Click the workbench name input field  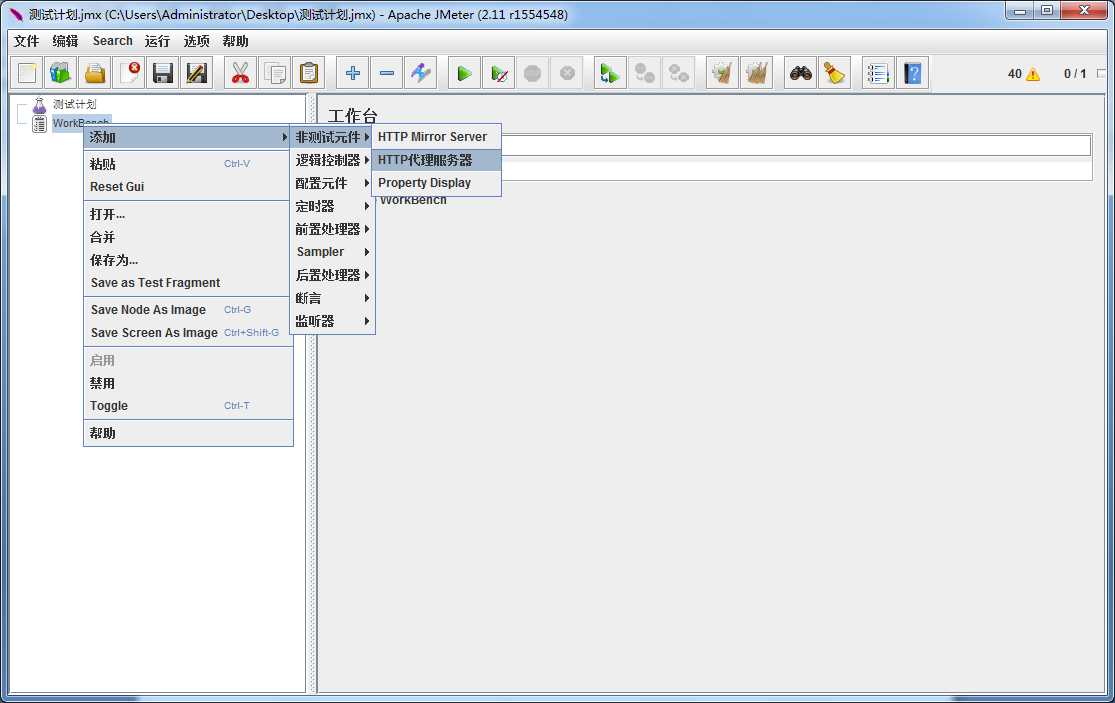[x=795, y=145]
